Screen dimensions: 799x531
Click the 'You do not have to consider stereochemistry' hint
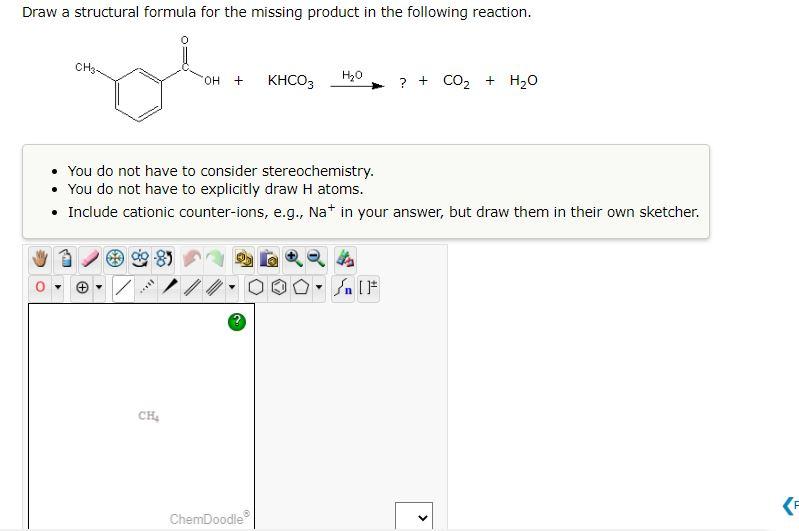click(221, 171)
